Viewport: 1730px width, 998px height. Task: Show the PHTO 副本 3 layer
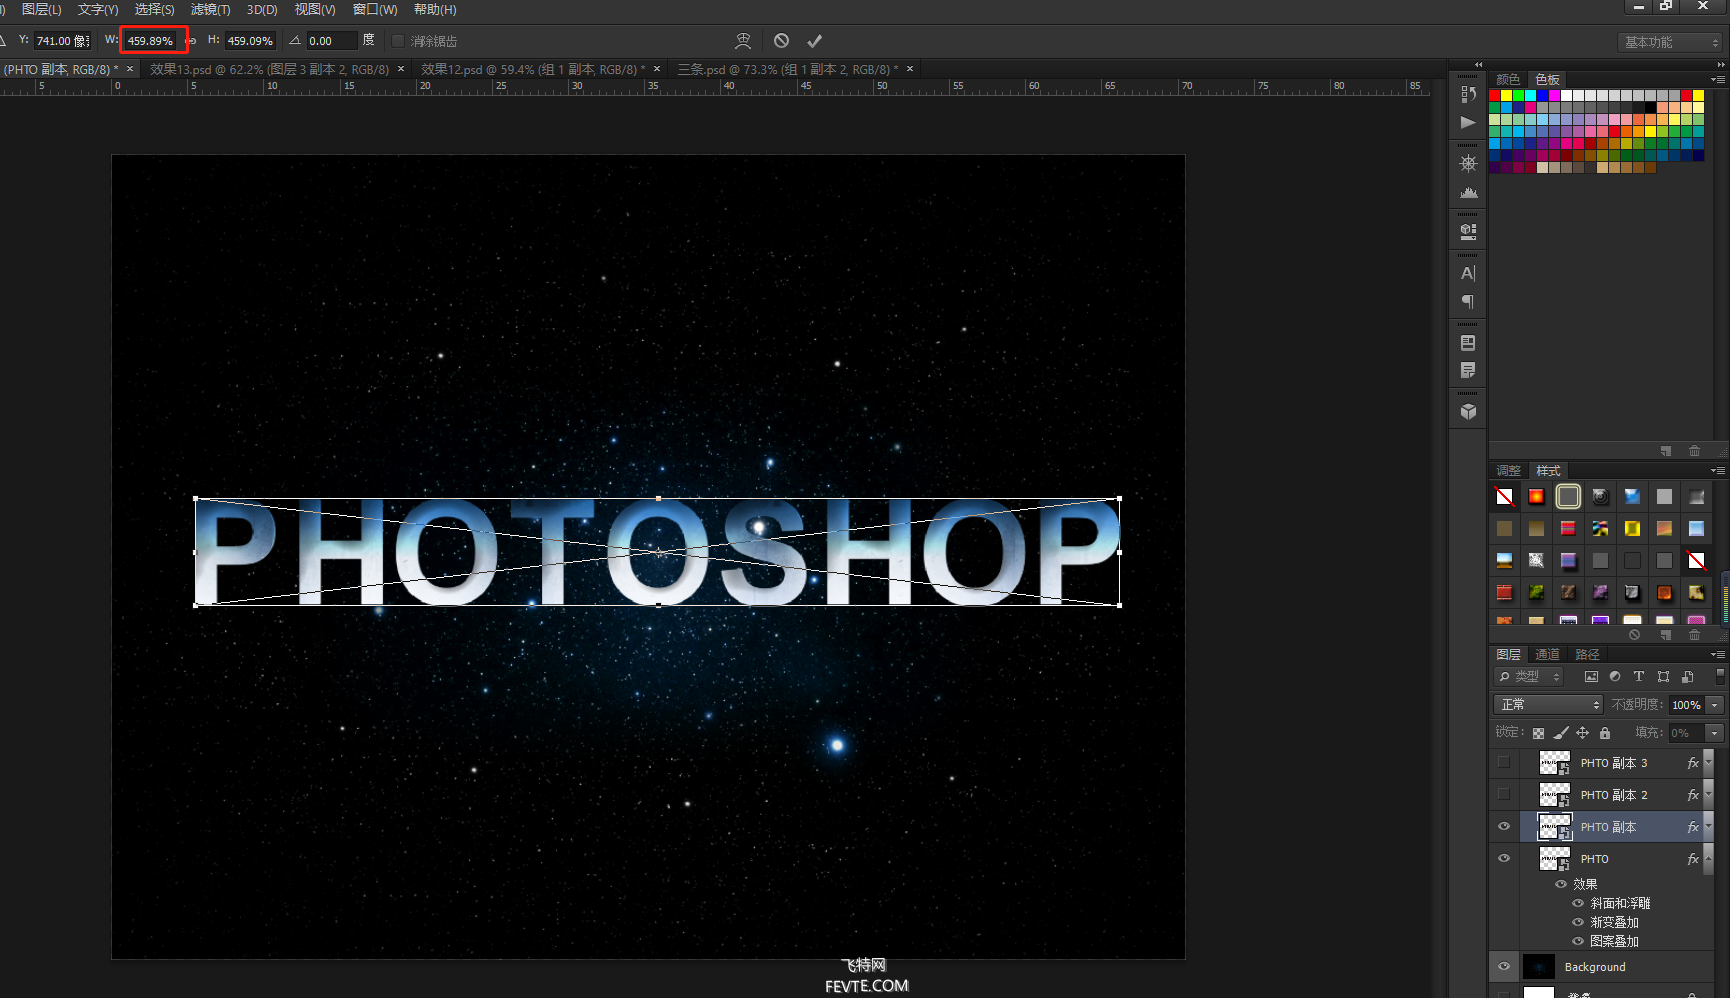(x=1504, y=762)
